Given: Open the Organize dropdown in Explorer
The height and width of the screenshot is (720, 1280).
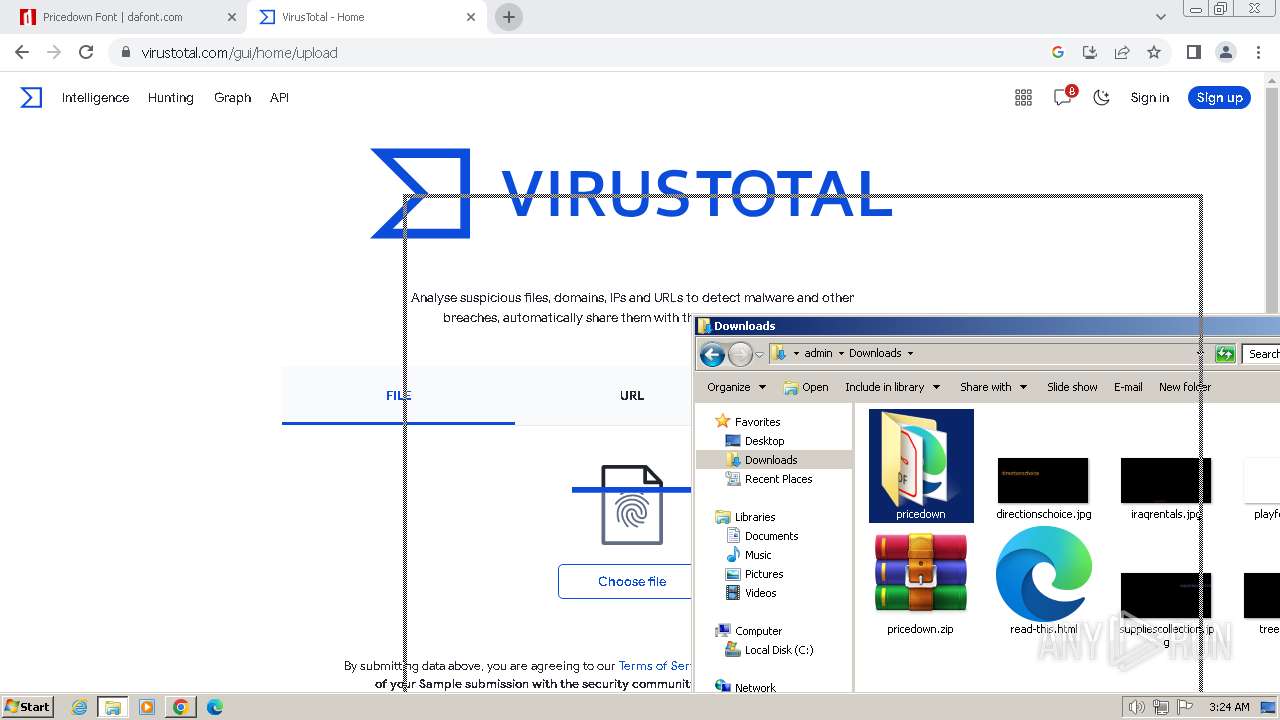Looking at the screenshot, I should 736,387.
